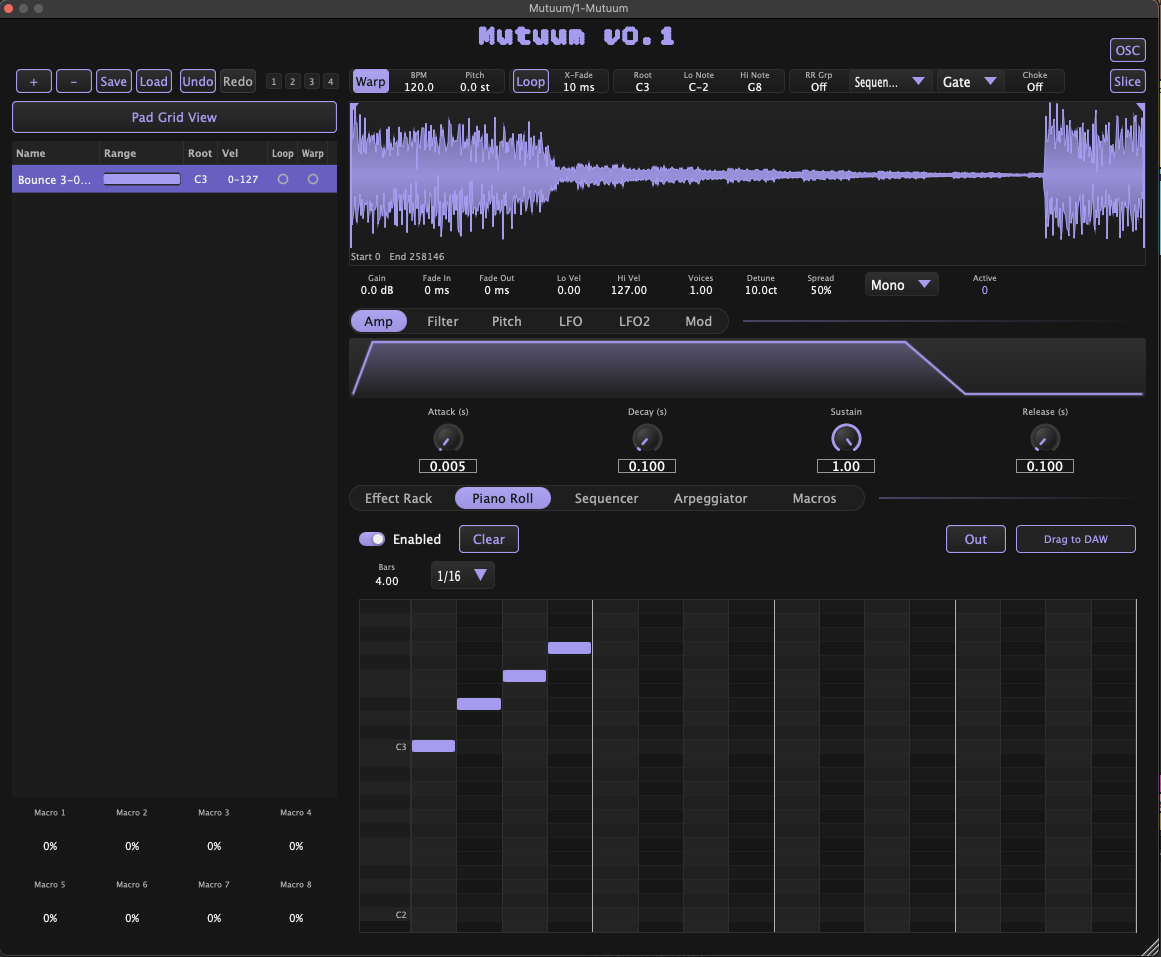Click the Hi Note value G8
Image resolution: width=1161 pixels, height=957 pixels.
click(755, 87)
